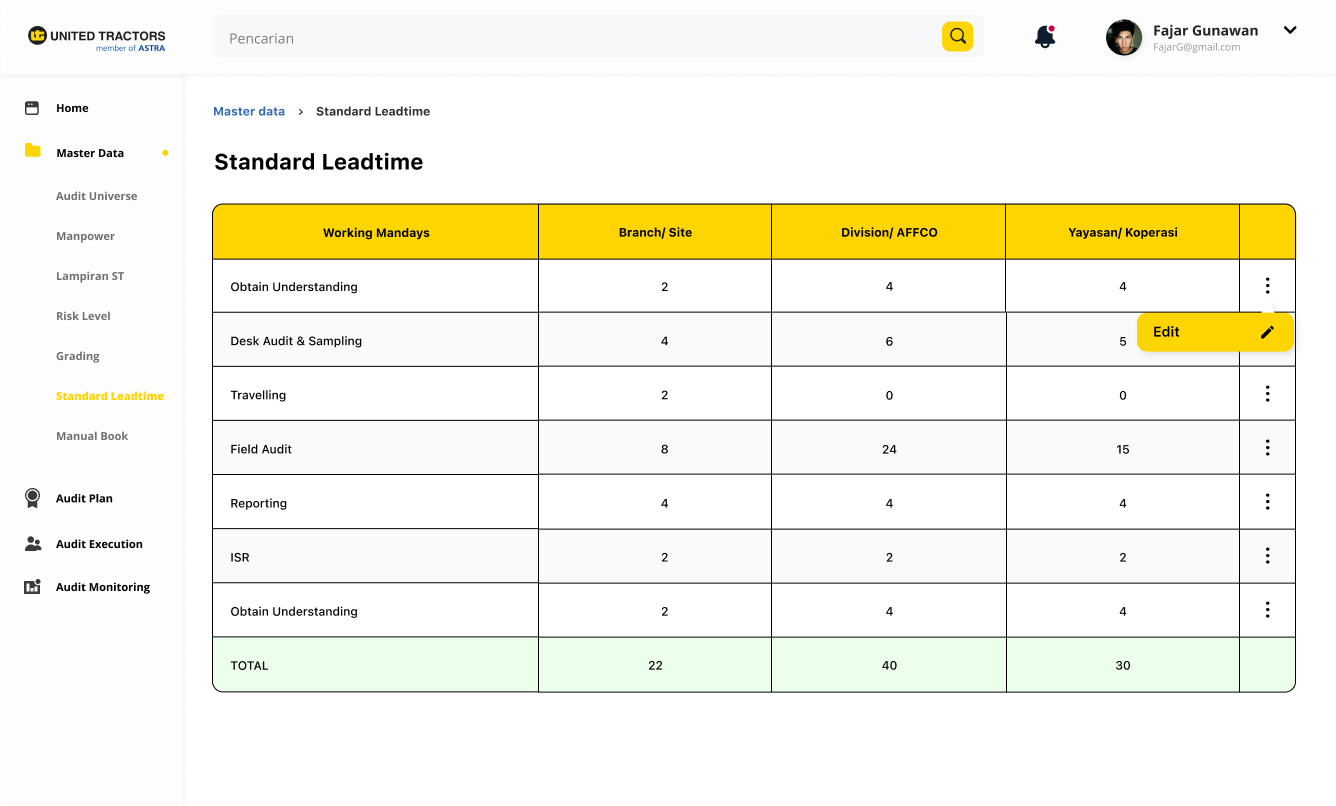Click the Audit Monitoring chart icon
The image size is (1336, 806).
click(32, 587)
